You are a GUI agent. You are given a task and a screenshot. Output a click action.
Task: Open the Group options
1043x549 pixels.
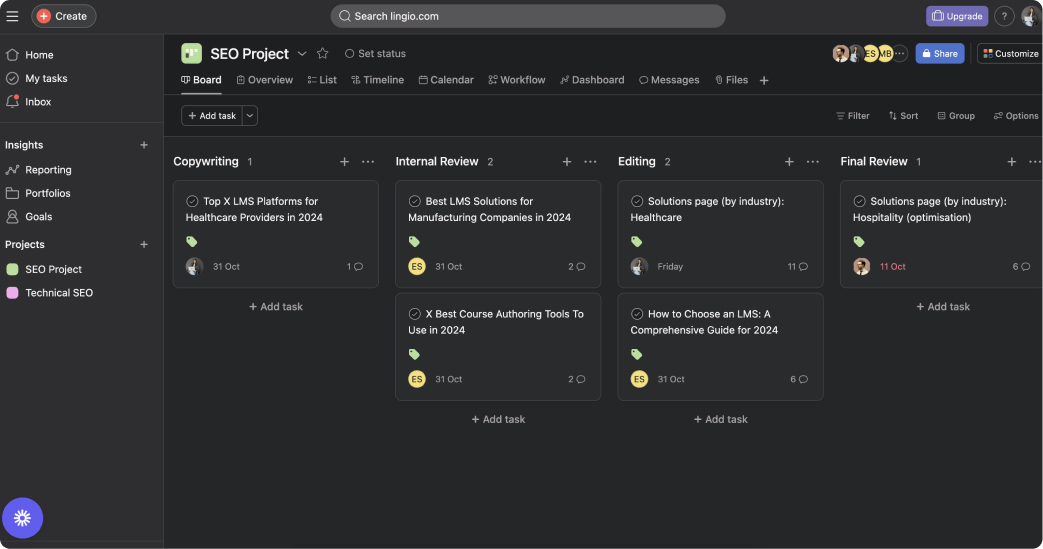tap(956, 116)
